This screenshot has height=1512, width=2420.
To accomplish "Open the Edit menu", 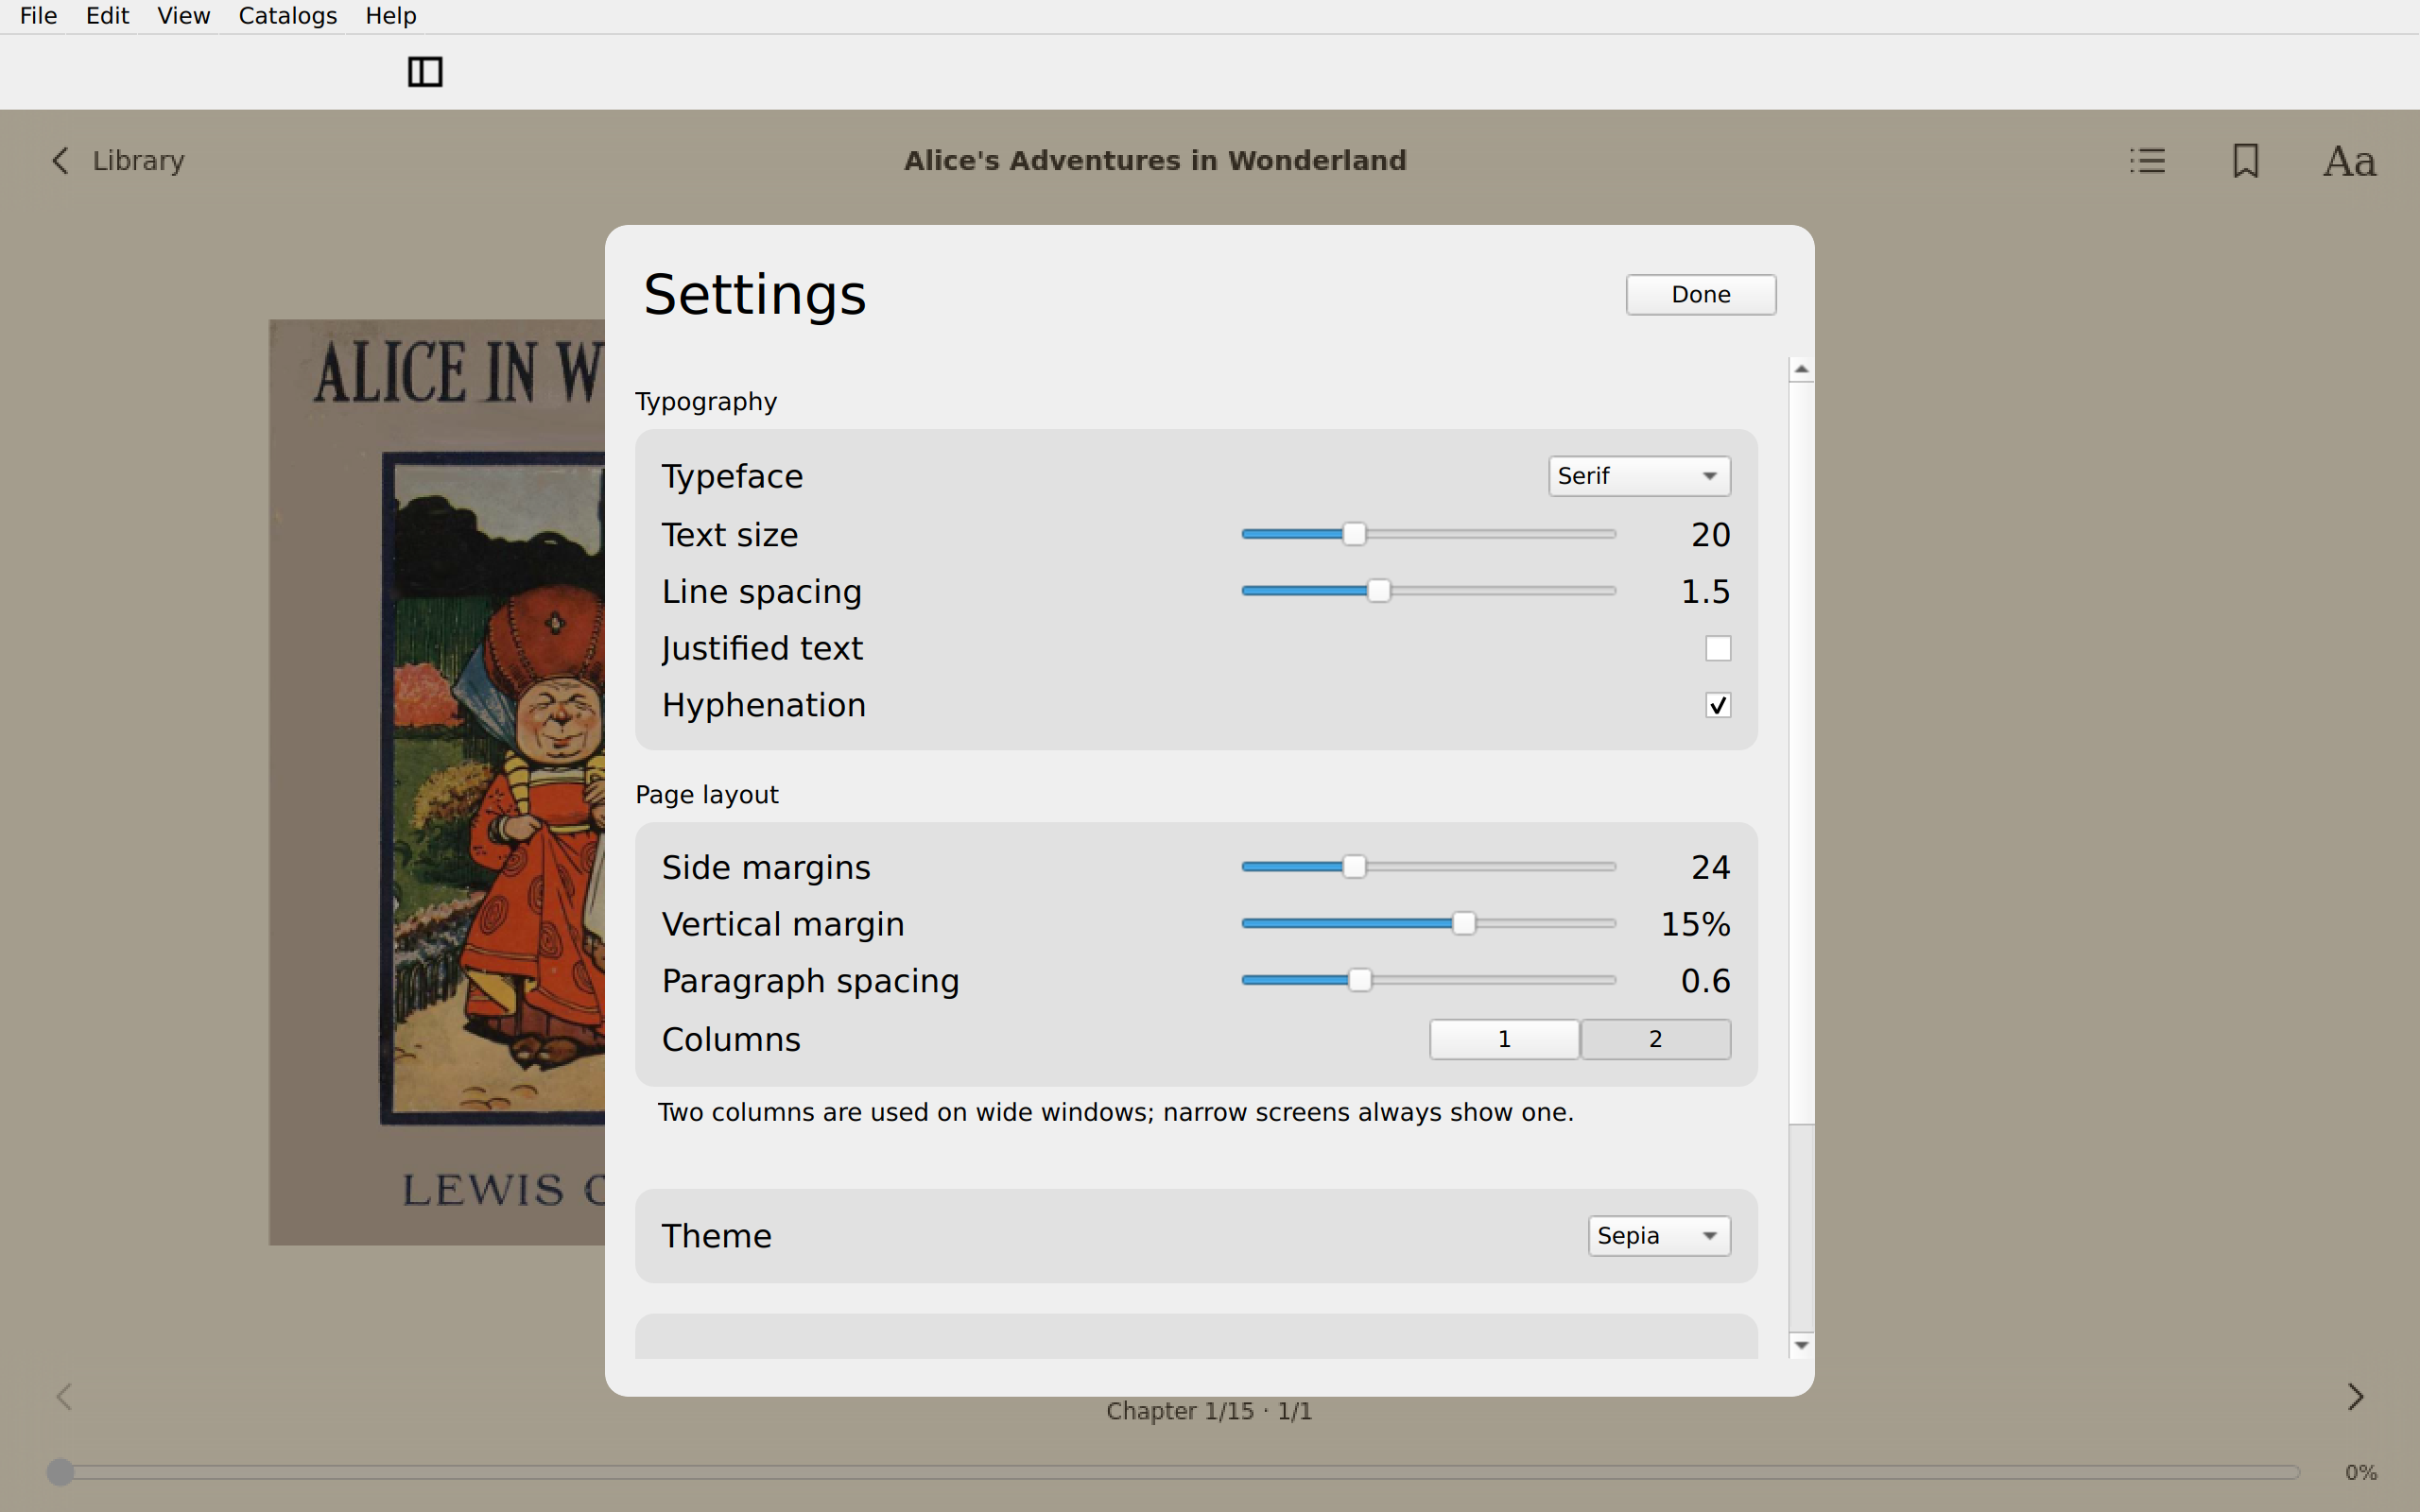I will click(107, 16).
